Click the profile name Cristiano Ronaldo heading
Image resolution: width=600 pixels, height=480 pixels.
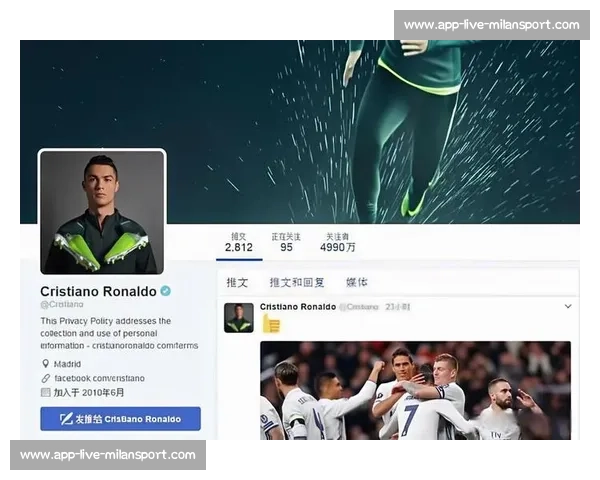point(98,291)
